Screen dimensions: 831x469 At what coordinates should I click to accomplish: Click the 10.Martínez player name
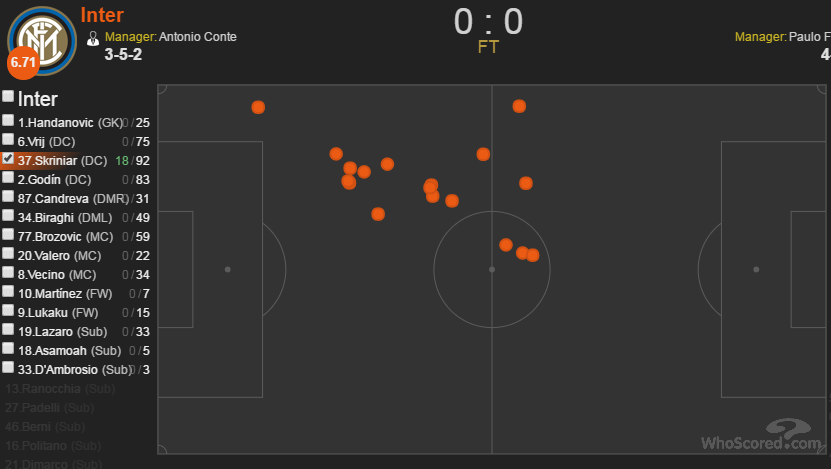coord(50,294)
